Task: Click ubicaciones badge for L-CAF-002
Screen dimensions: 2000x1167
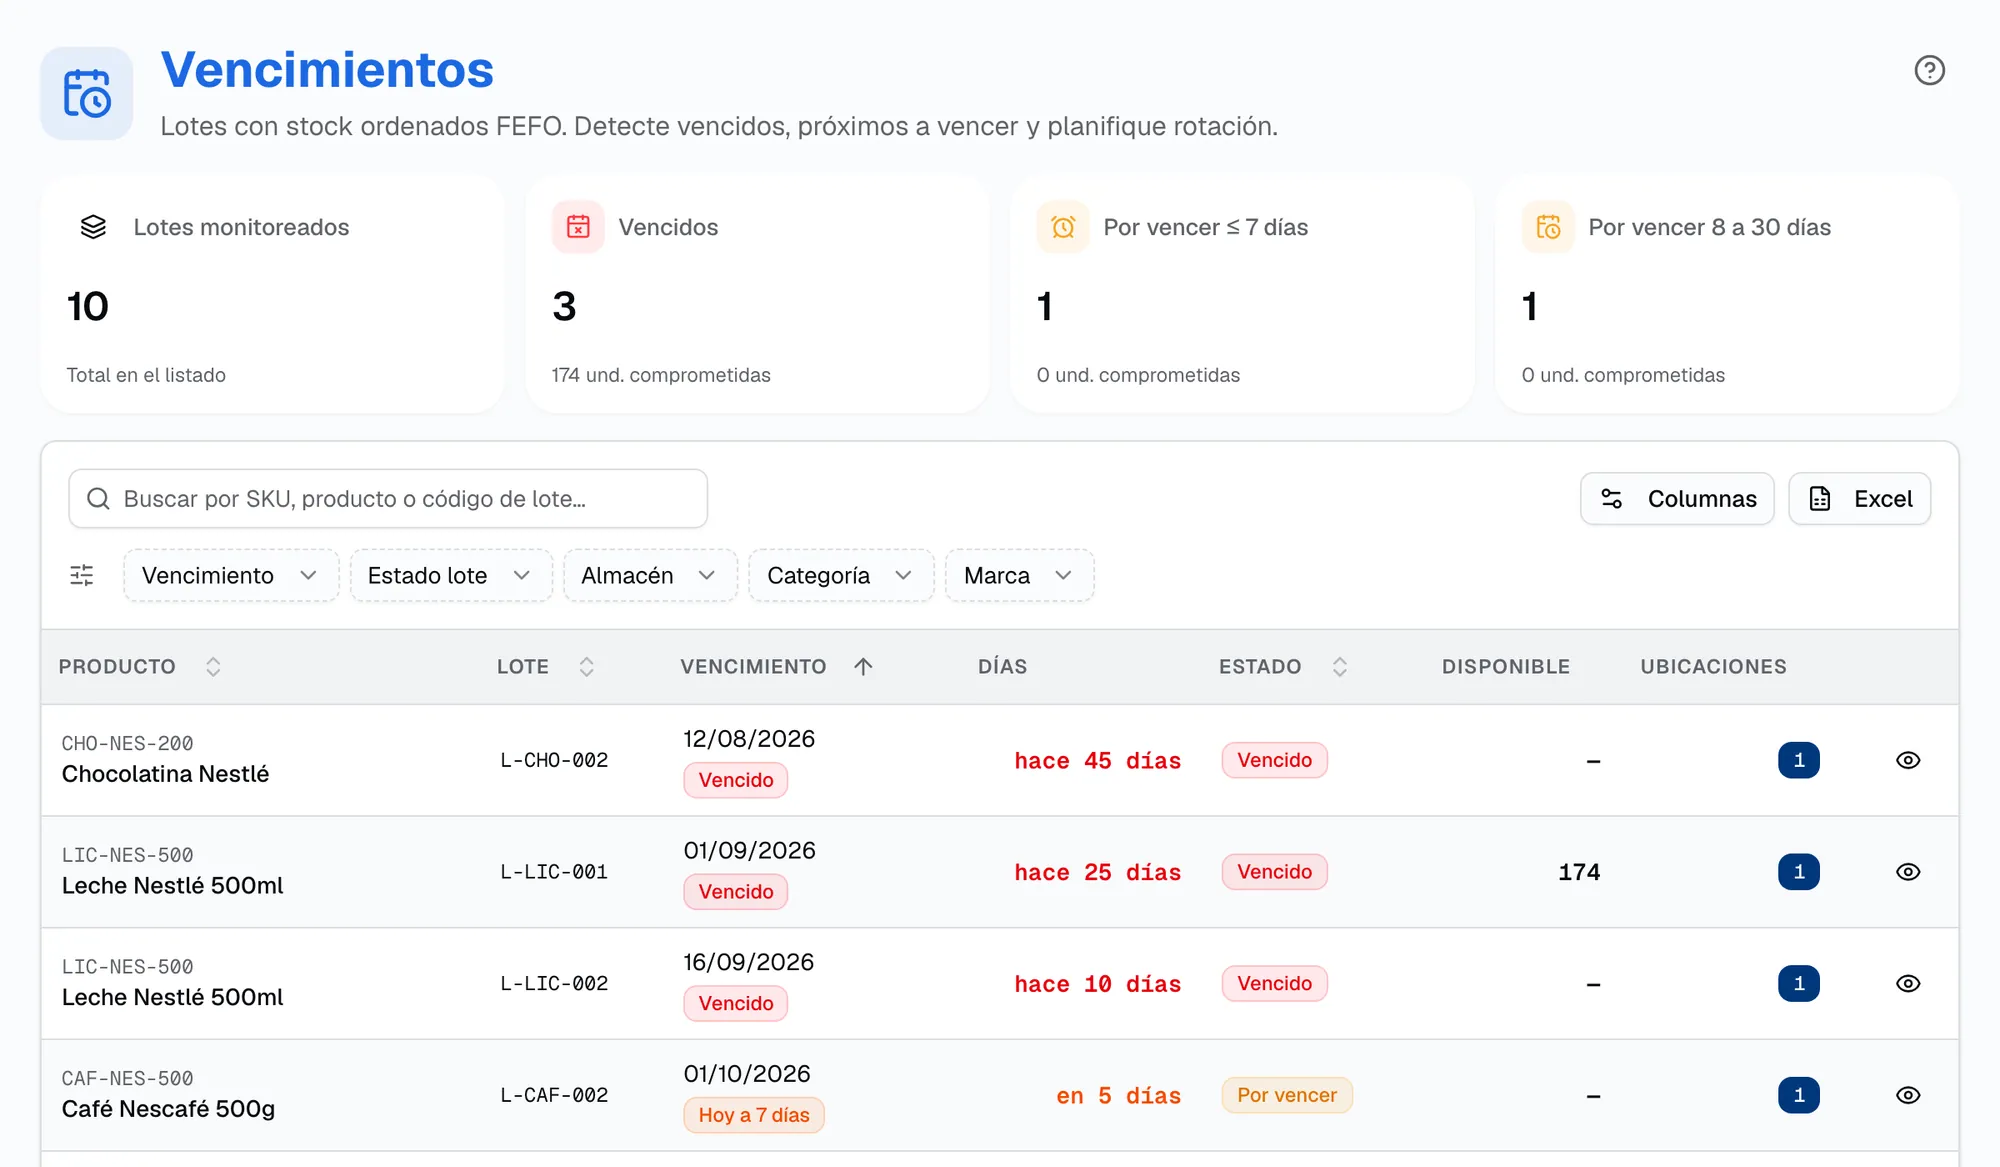Action: click(1799, 1095)
